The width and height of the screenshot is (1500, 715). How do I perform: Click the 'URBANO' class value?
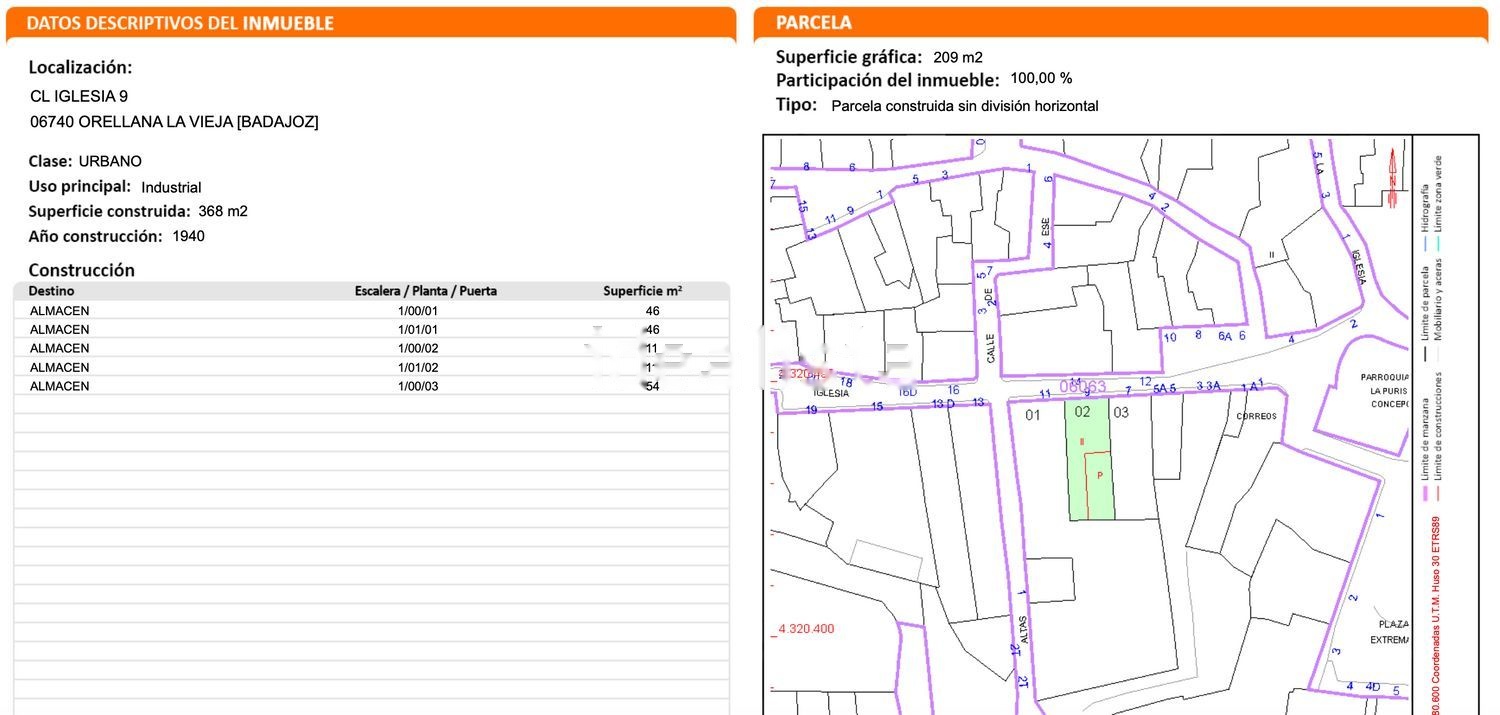click(x=110, y=161)
